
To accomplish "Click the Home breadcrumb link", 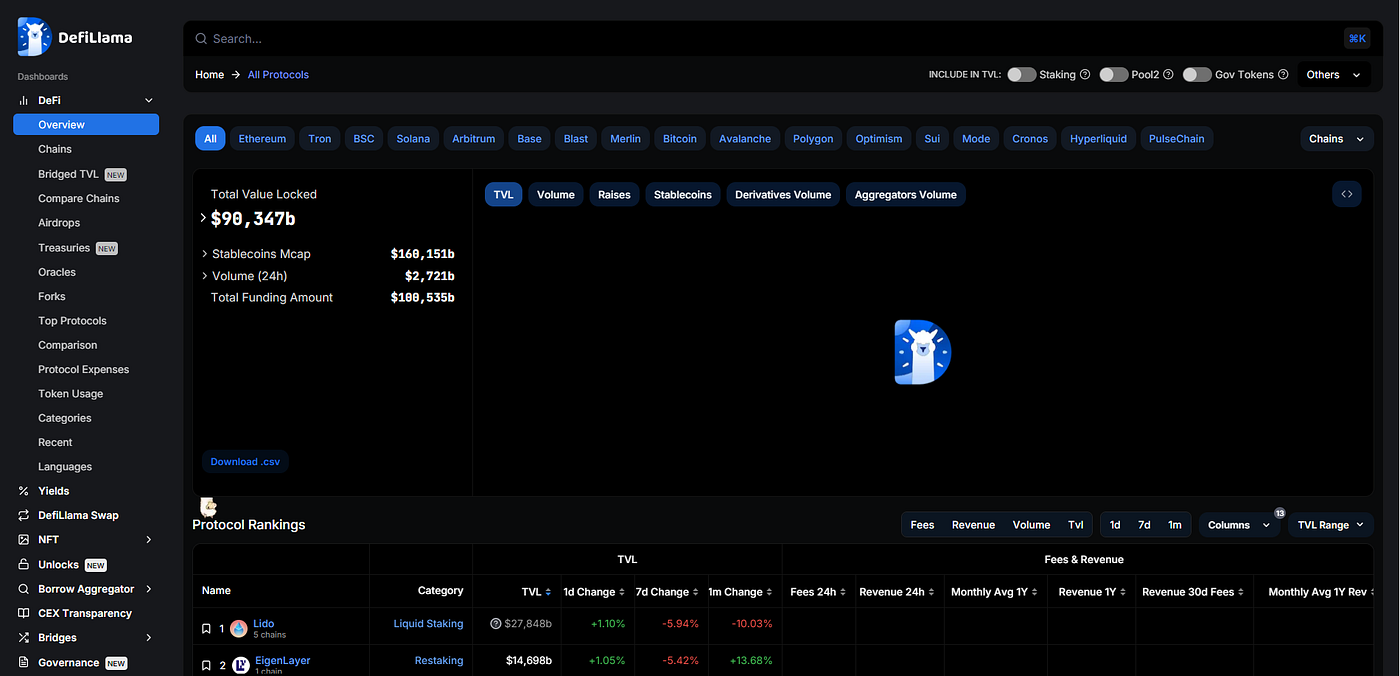I will [209, 75].
